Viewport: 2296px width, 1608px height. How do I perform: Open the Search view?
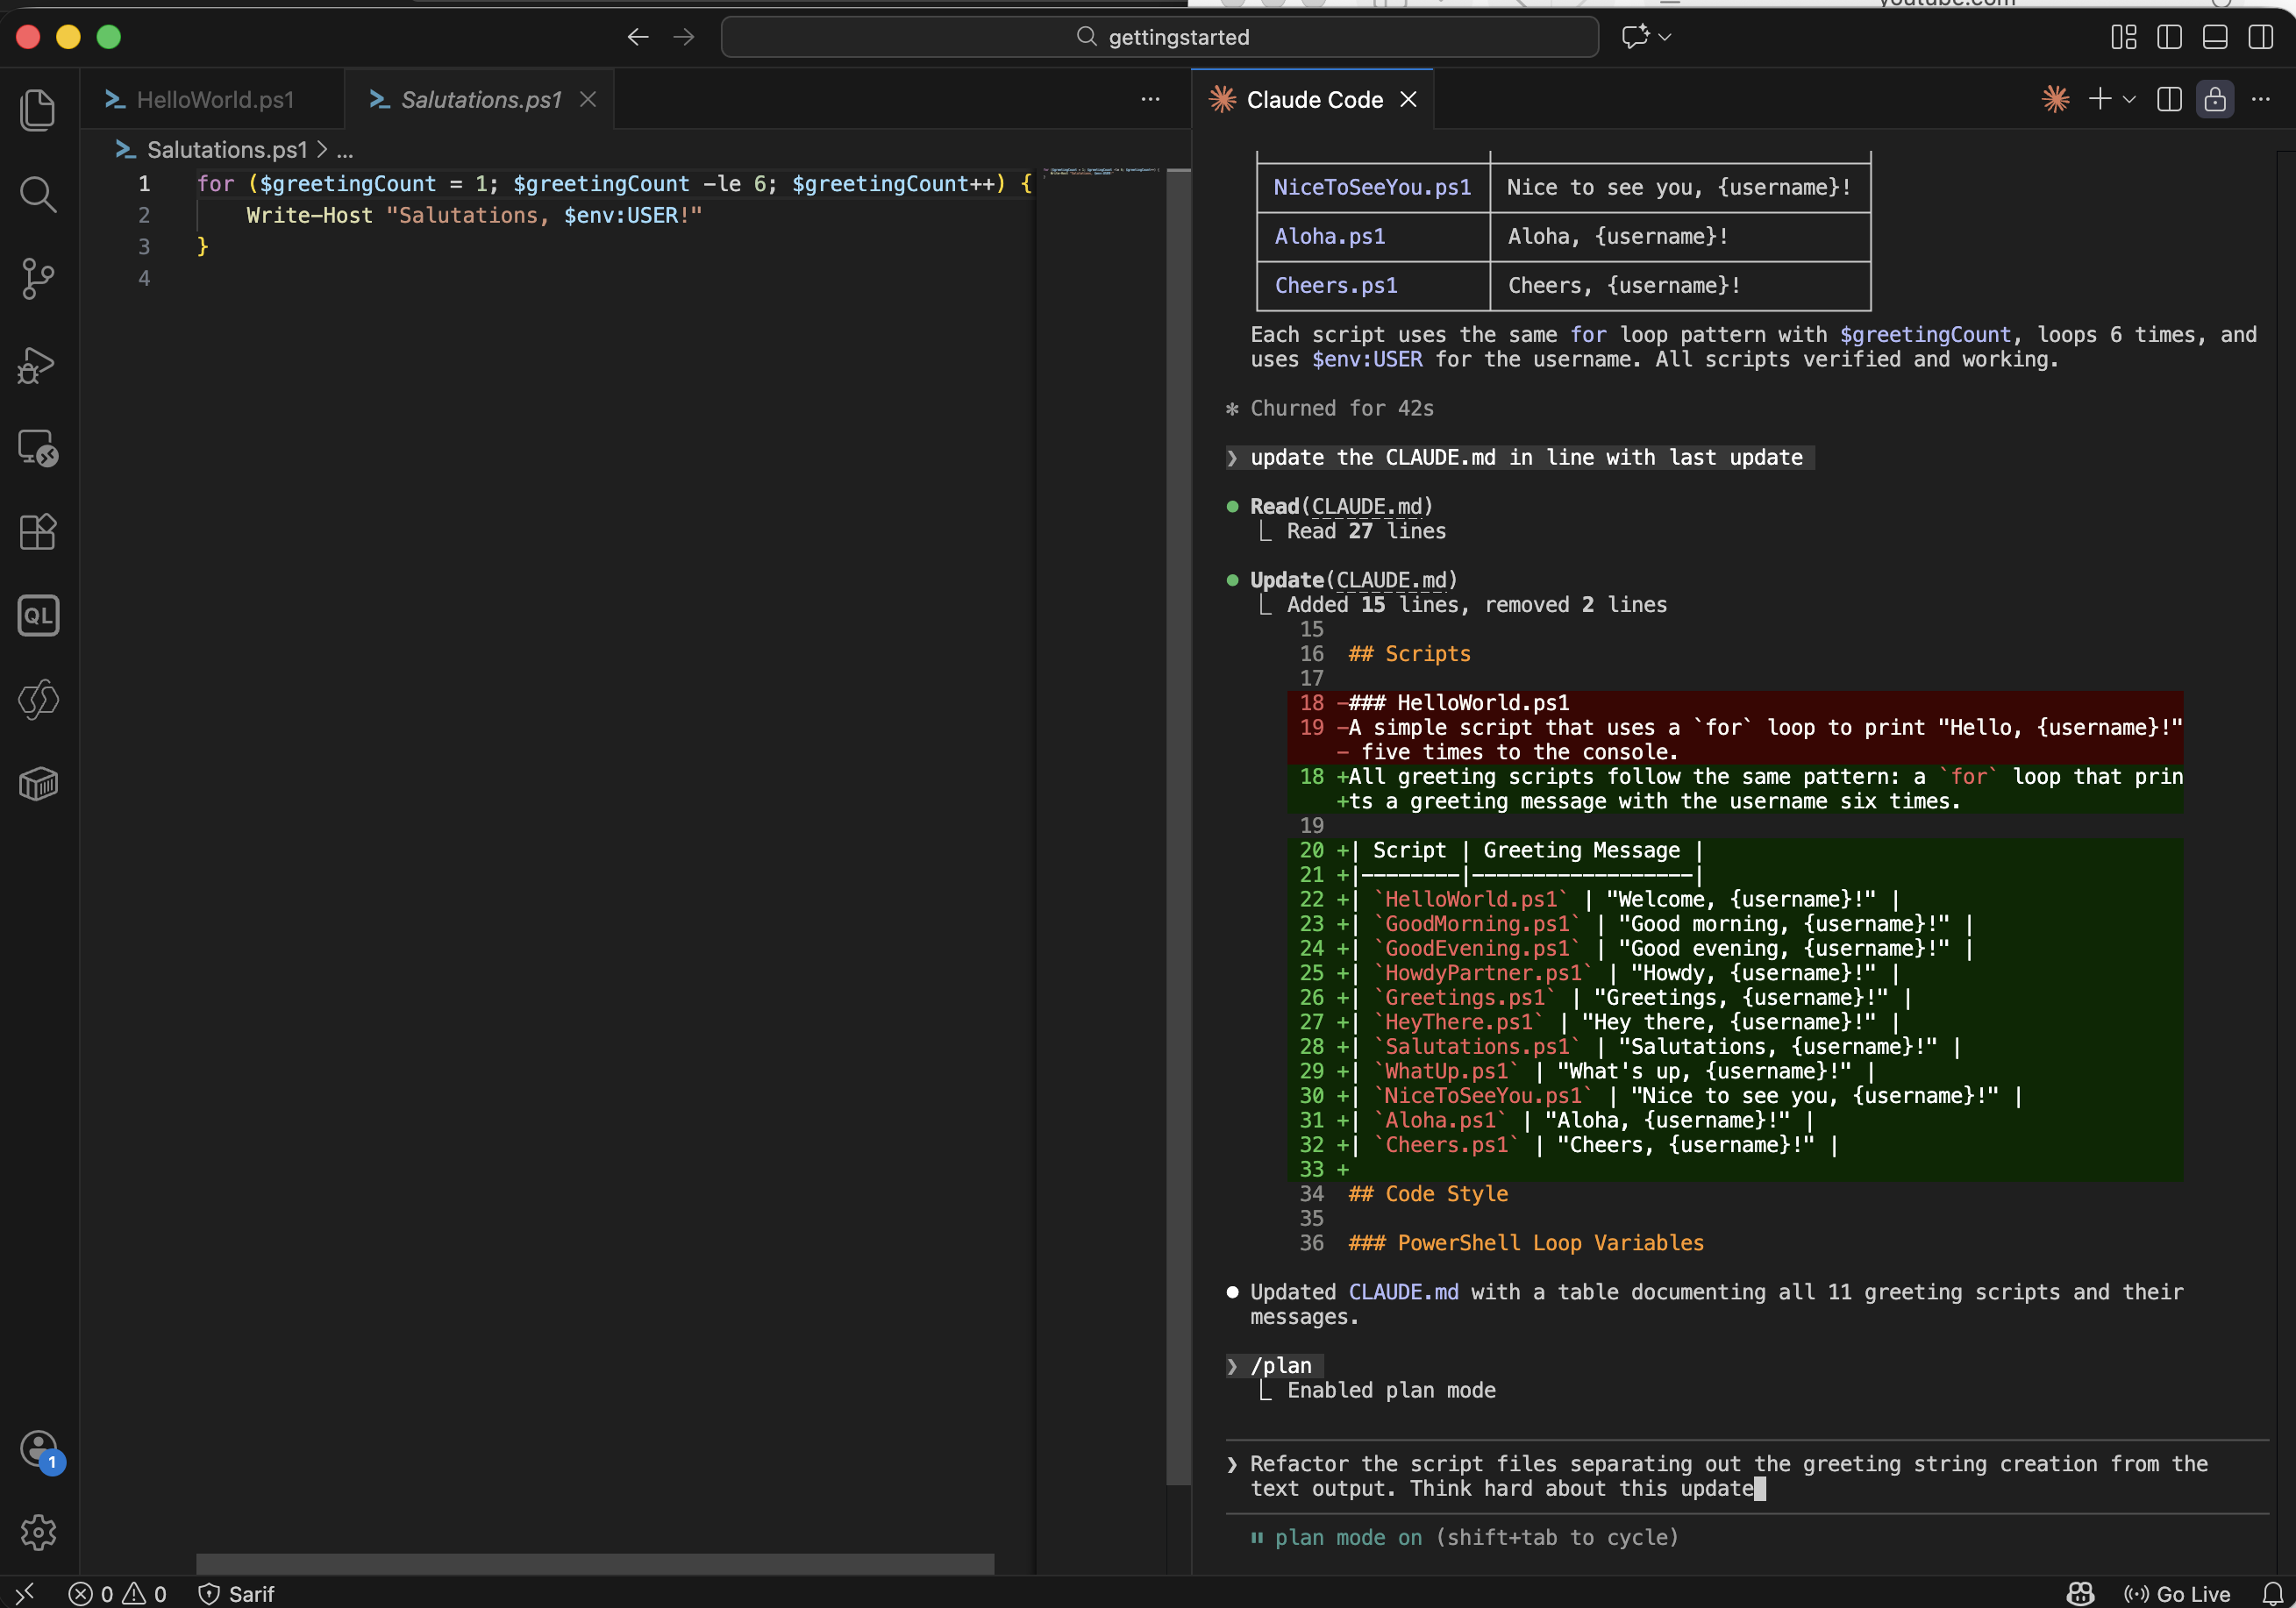38,194
